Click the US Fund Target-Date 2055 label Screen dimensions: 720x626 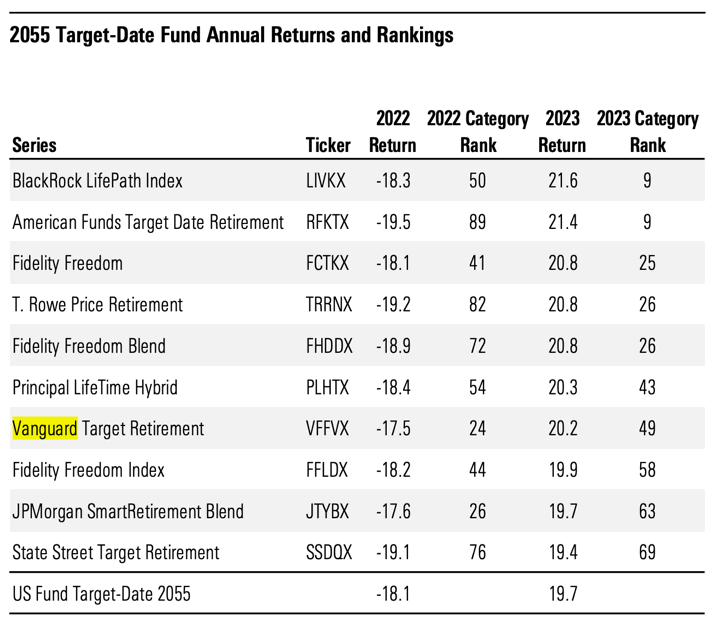[x=101, y=595]
